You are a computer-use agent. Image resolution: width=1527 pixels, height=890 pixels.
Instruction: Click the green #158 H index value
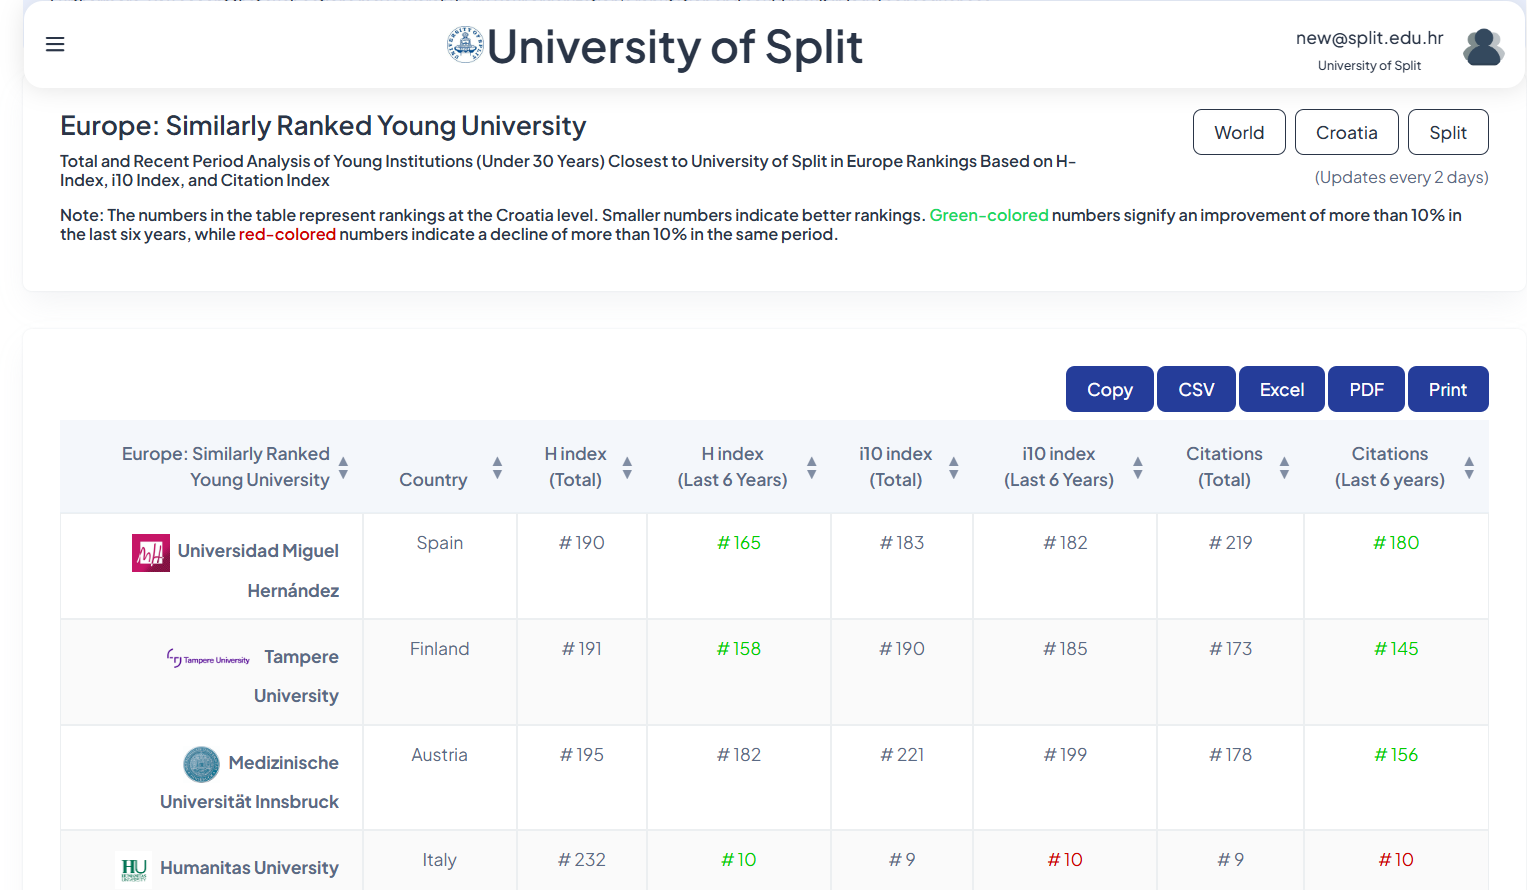(739, 649)
